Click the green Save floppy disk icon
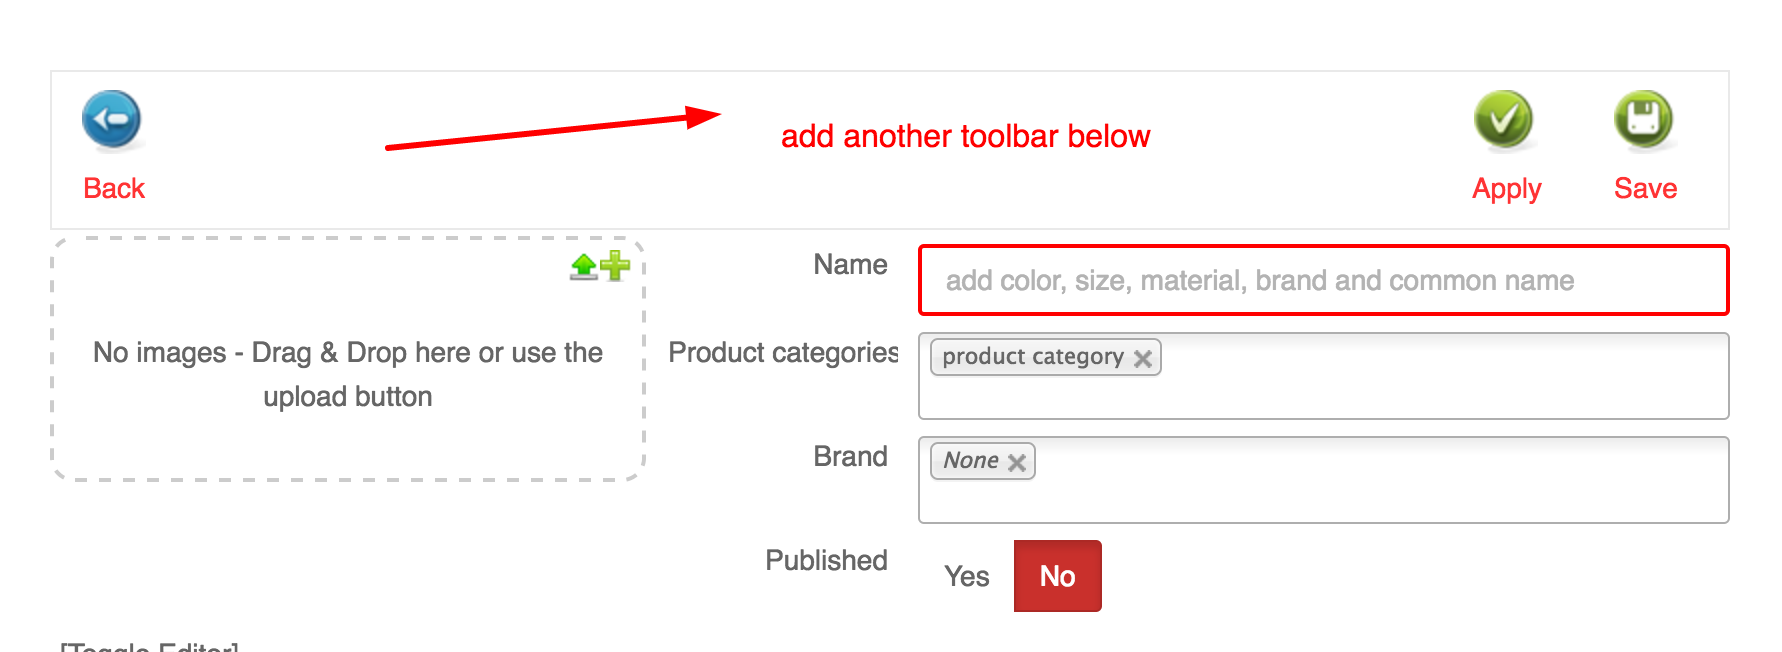This screenshot has height=652, width=1782. coord(1643,119)
